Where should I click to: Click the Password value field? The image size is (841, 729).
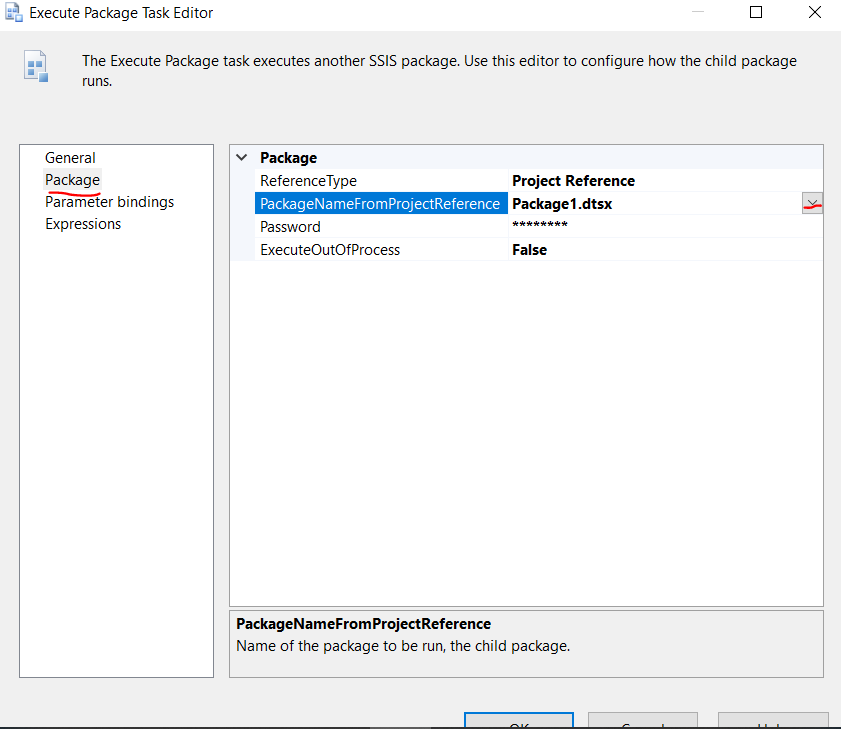pyautogui.click(x=600, y=226)
